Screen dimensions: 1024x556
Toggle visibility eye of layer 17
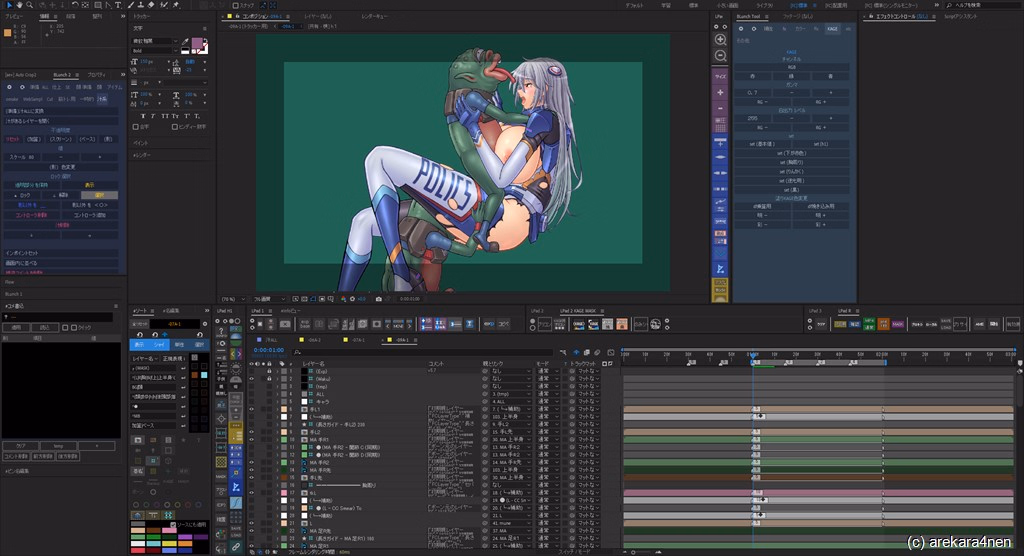click(x=251, y=493)
